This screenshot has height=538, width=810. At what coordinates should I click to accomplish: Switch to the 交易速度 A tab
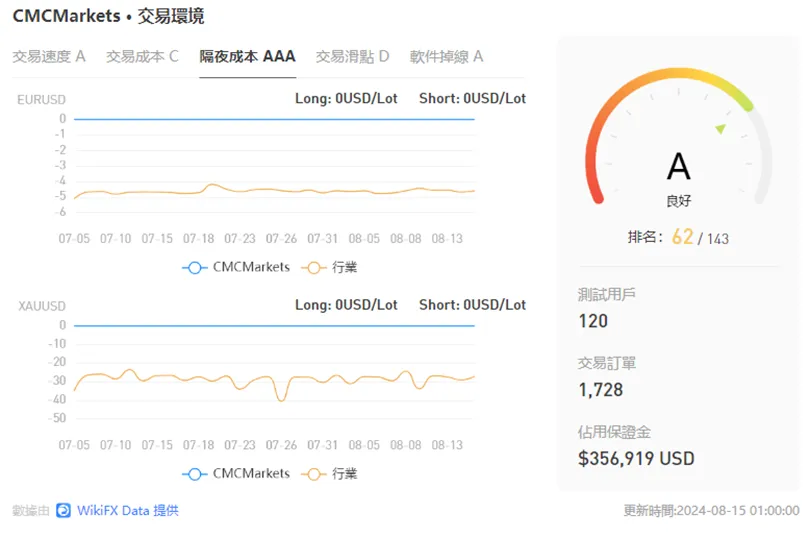[x=49, y=56]
